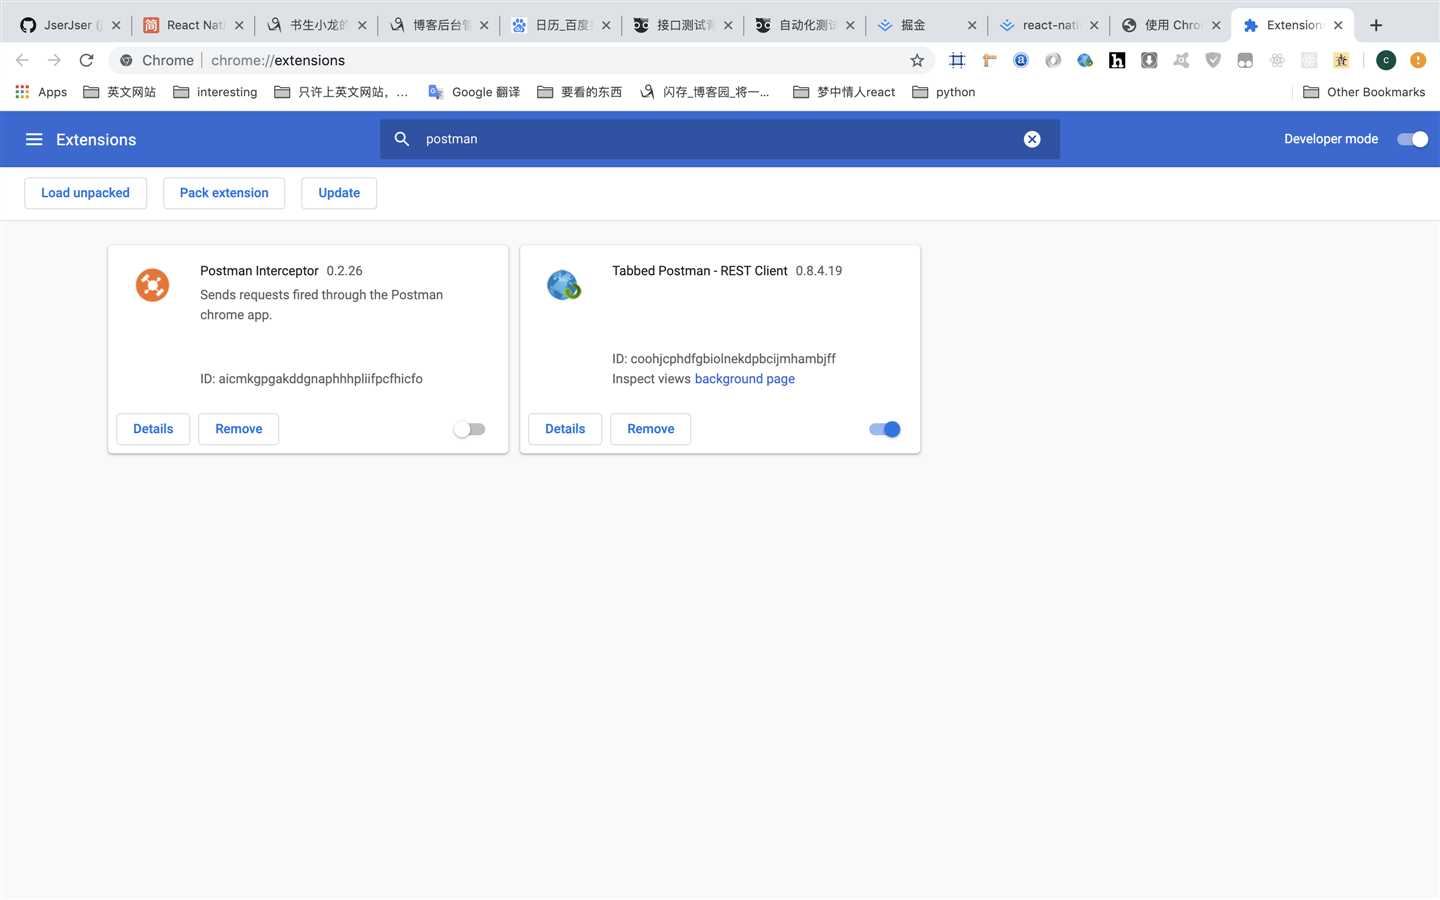Toggle Developer mode switch
Image resolution: width=1440 pixels, height=900 pixels.
click(1412, 139)
